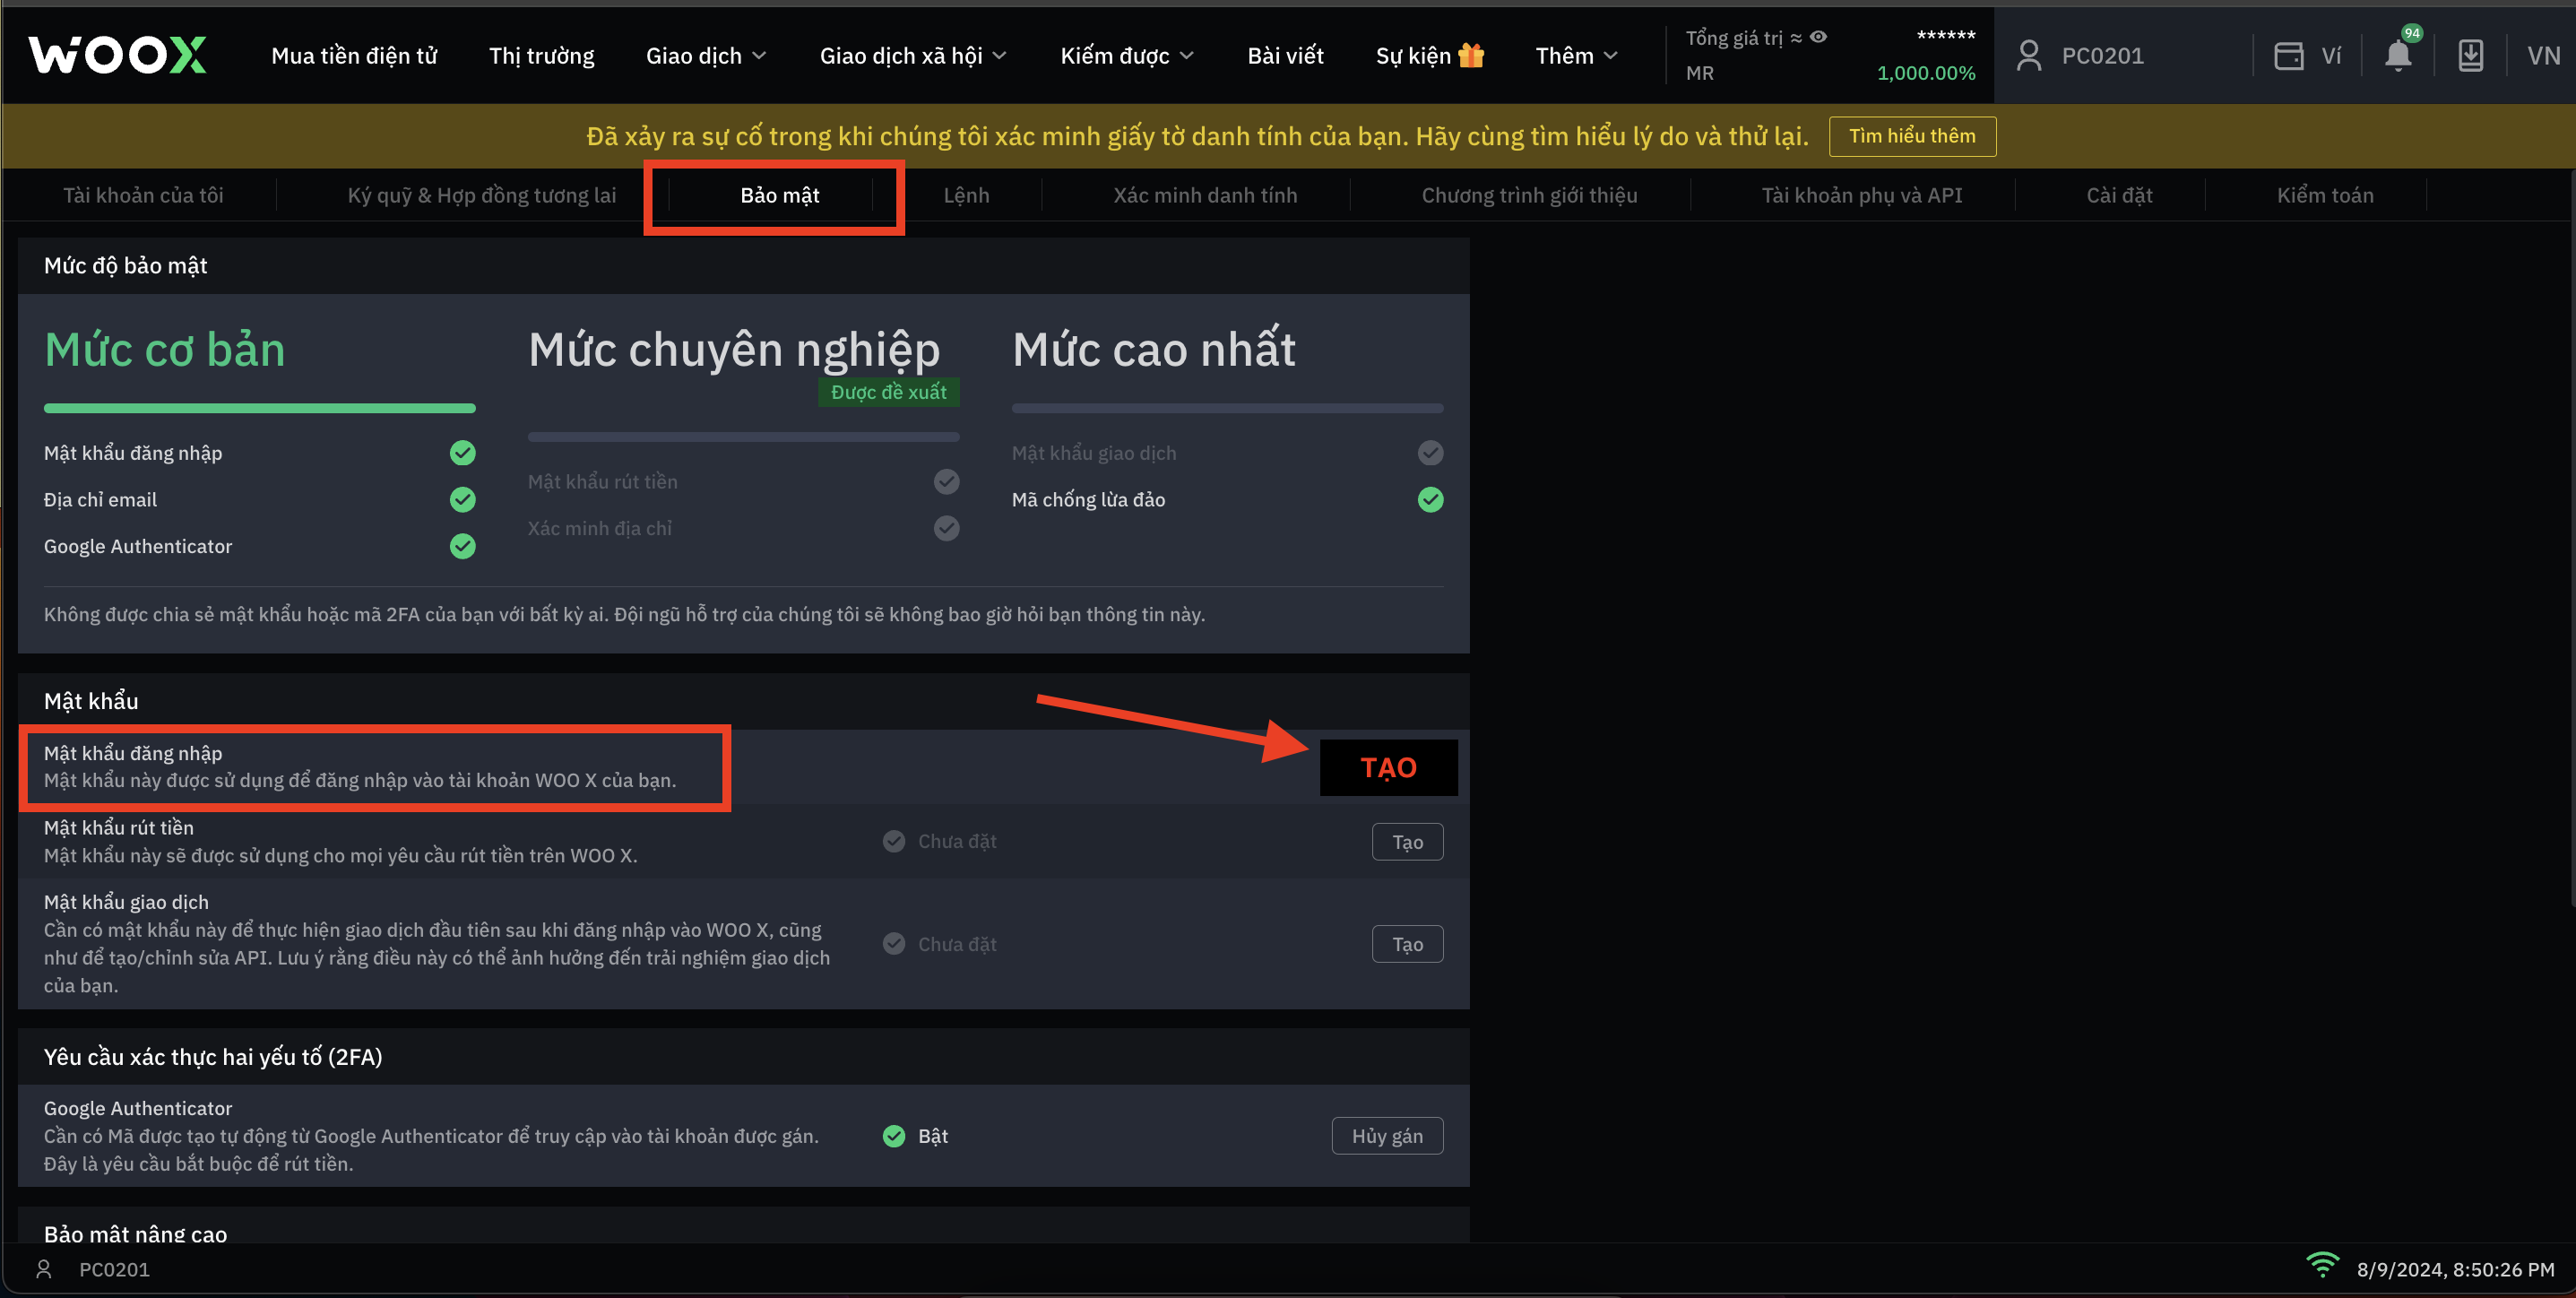Click the Yêu cầu xác thực hai yếu tố (2FA) header
The image size is (2576, 1298).
(x=213, y=1057)
